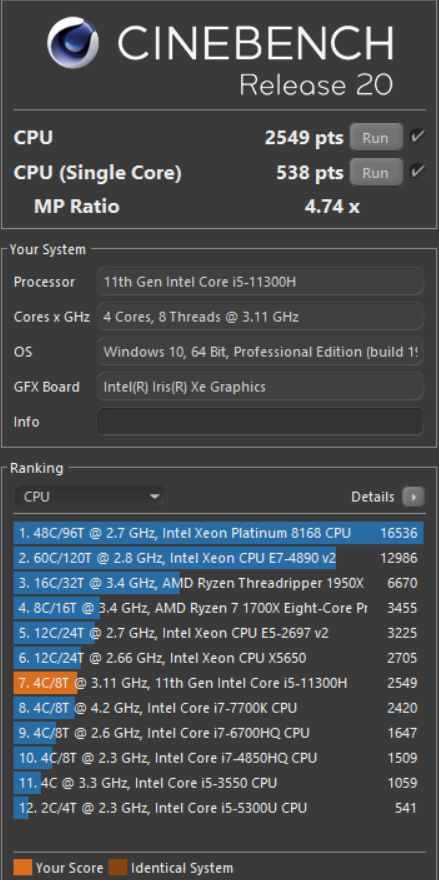Click the GFX Board field
Viewport: 439px width, 880px height.
(x=260, y=387)
